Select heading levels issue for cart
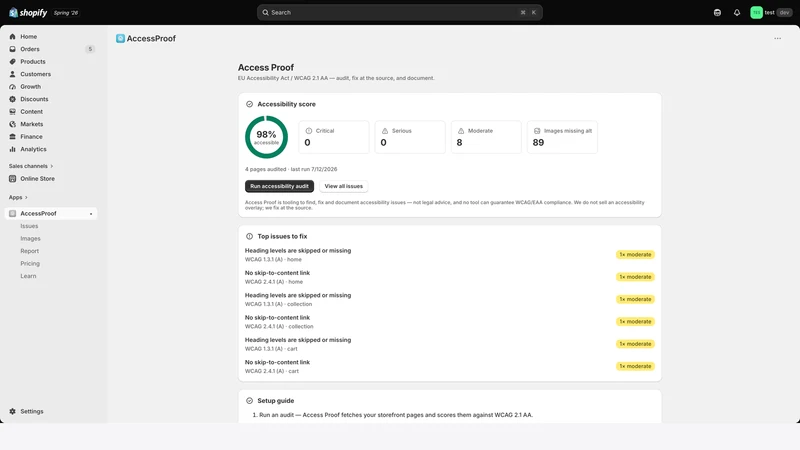This screenshot has height=450, width=800. pos(449,344)
